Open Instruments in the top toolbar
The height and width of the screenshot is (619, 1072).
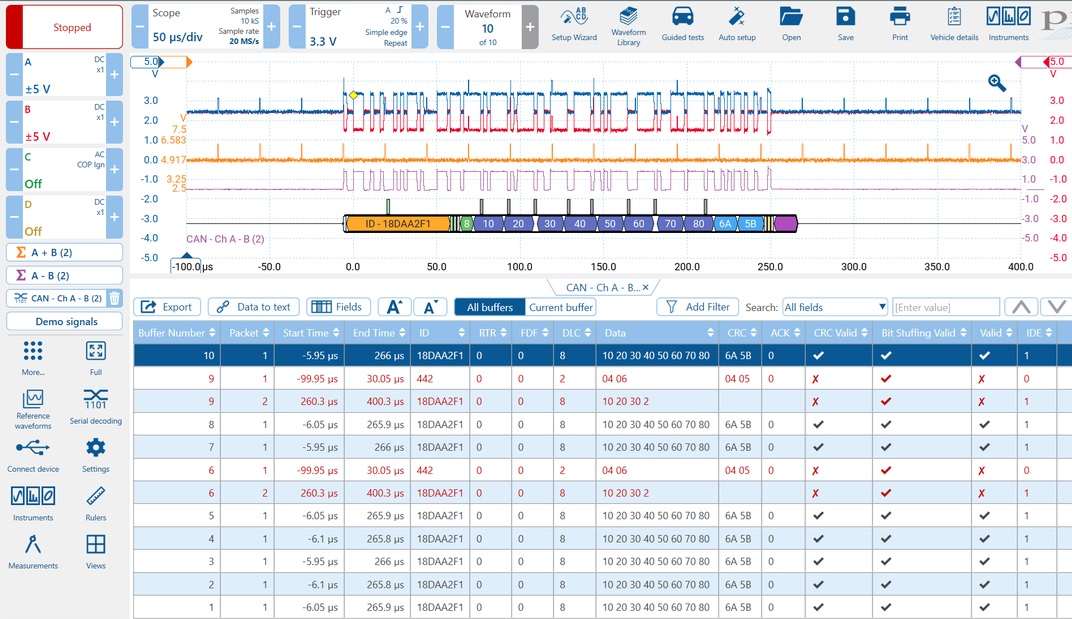(1008, 25)
